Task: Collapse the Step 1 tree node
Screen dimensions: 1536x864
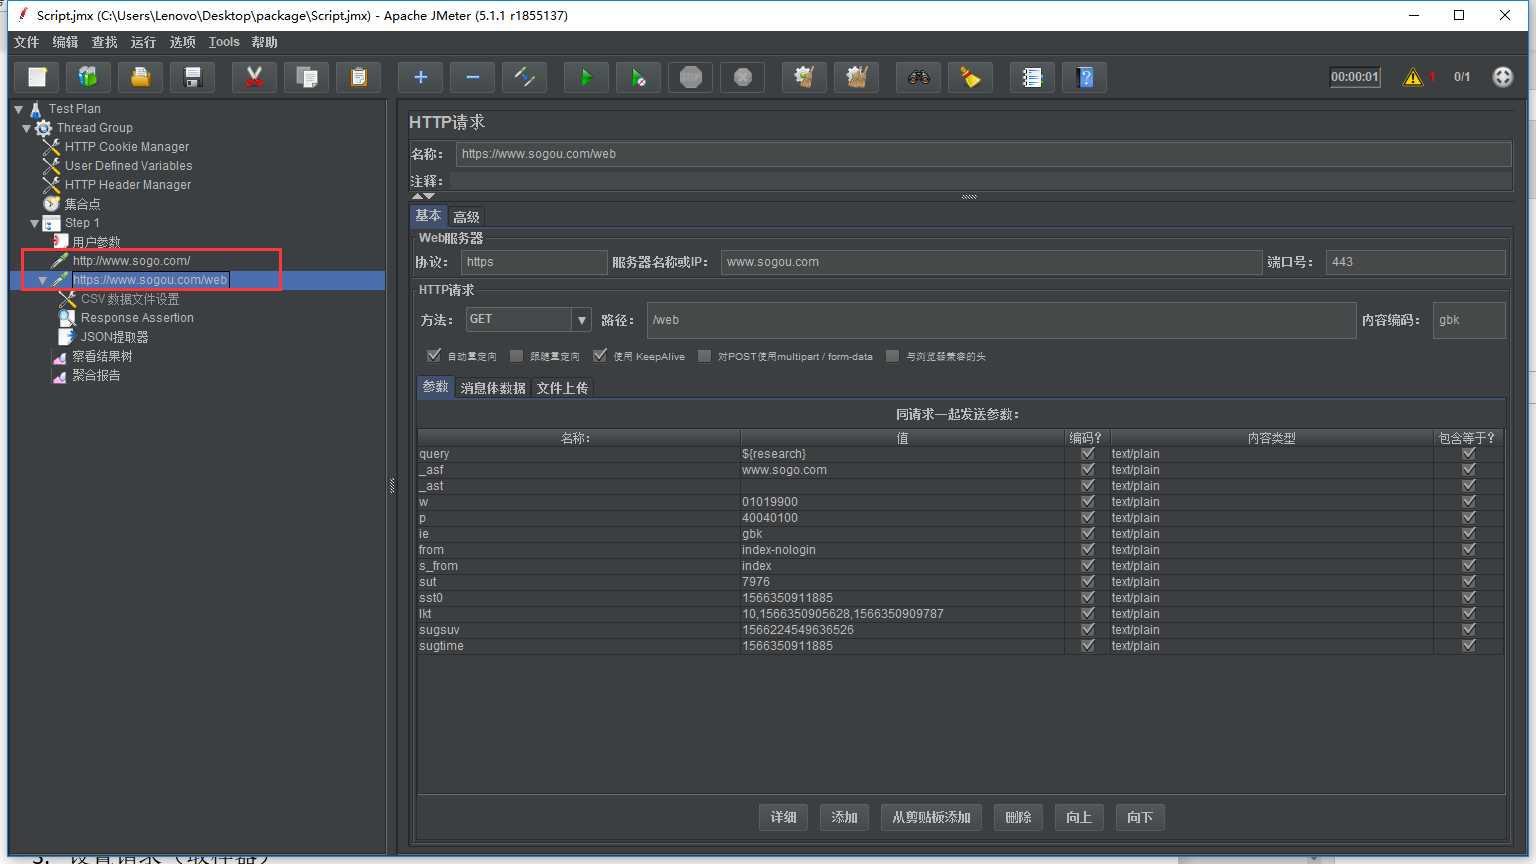Action: pyautogui.click(x=35, y=223)
